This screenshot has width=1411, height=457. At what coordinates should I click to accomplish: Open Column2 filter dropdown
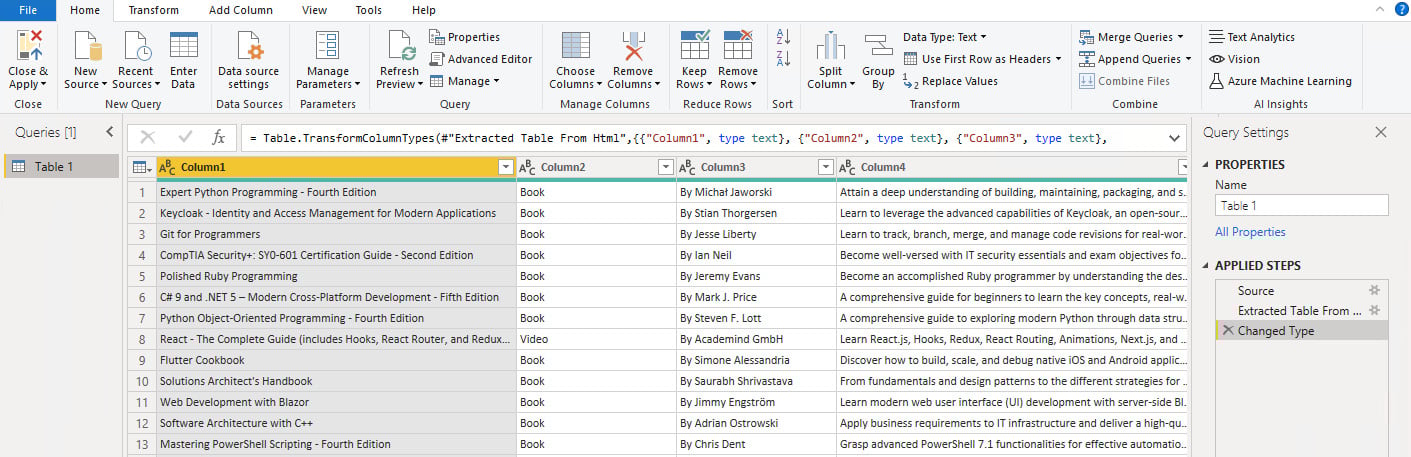[665, 167]
